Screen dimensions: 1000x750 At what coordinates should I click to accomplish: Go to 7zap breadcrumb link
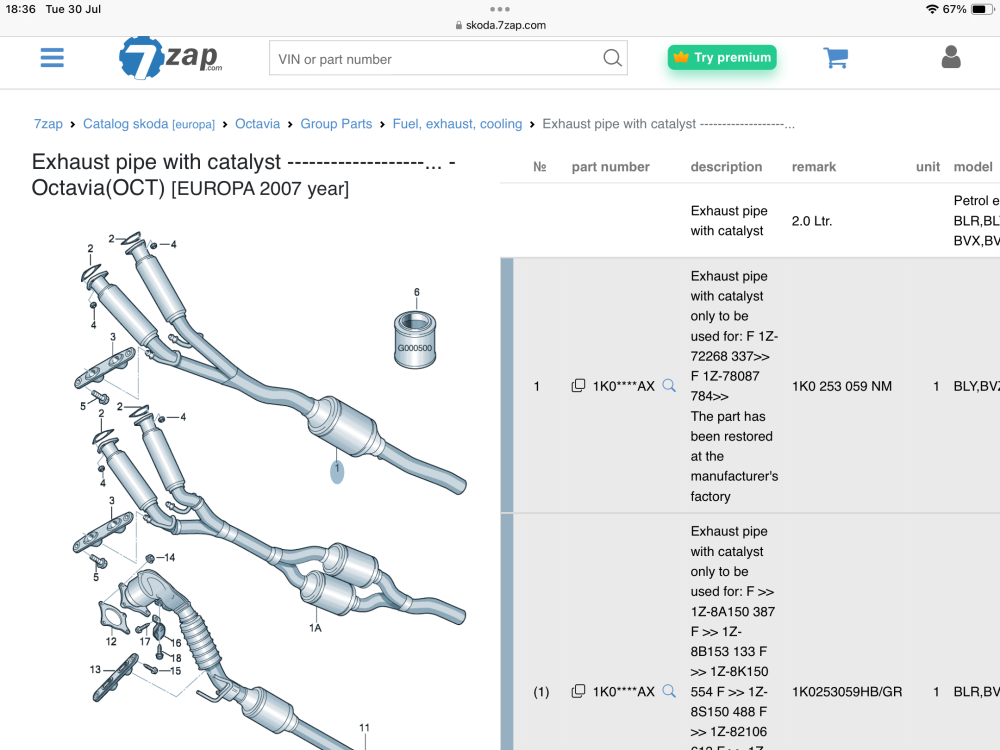48,124
